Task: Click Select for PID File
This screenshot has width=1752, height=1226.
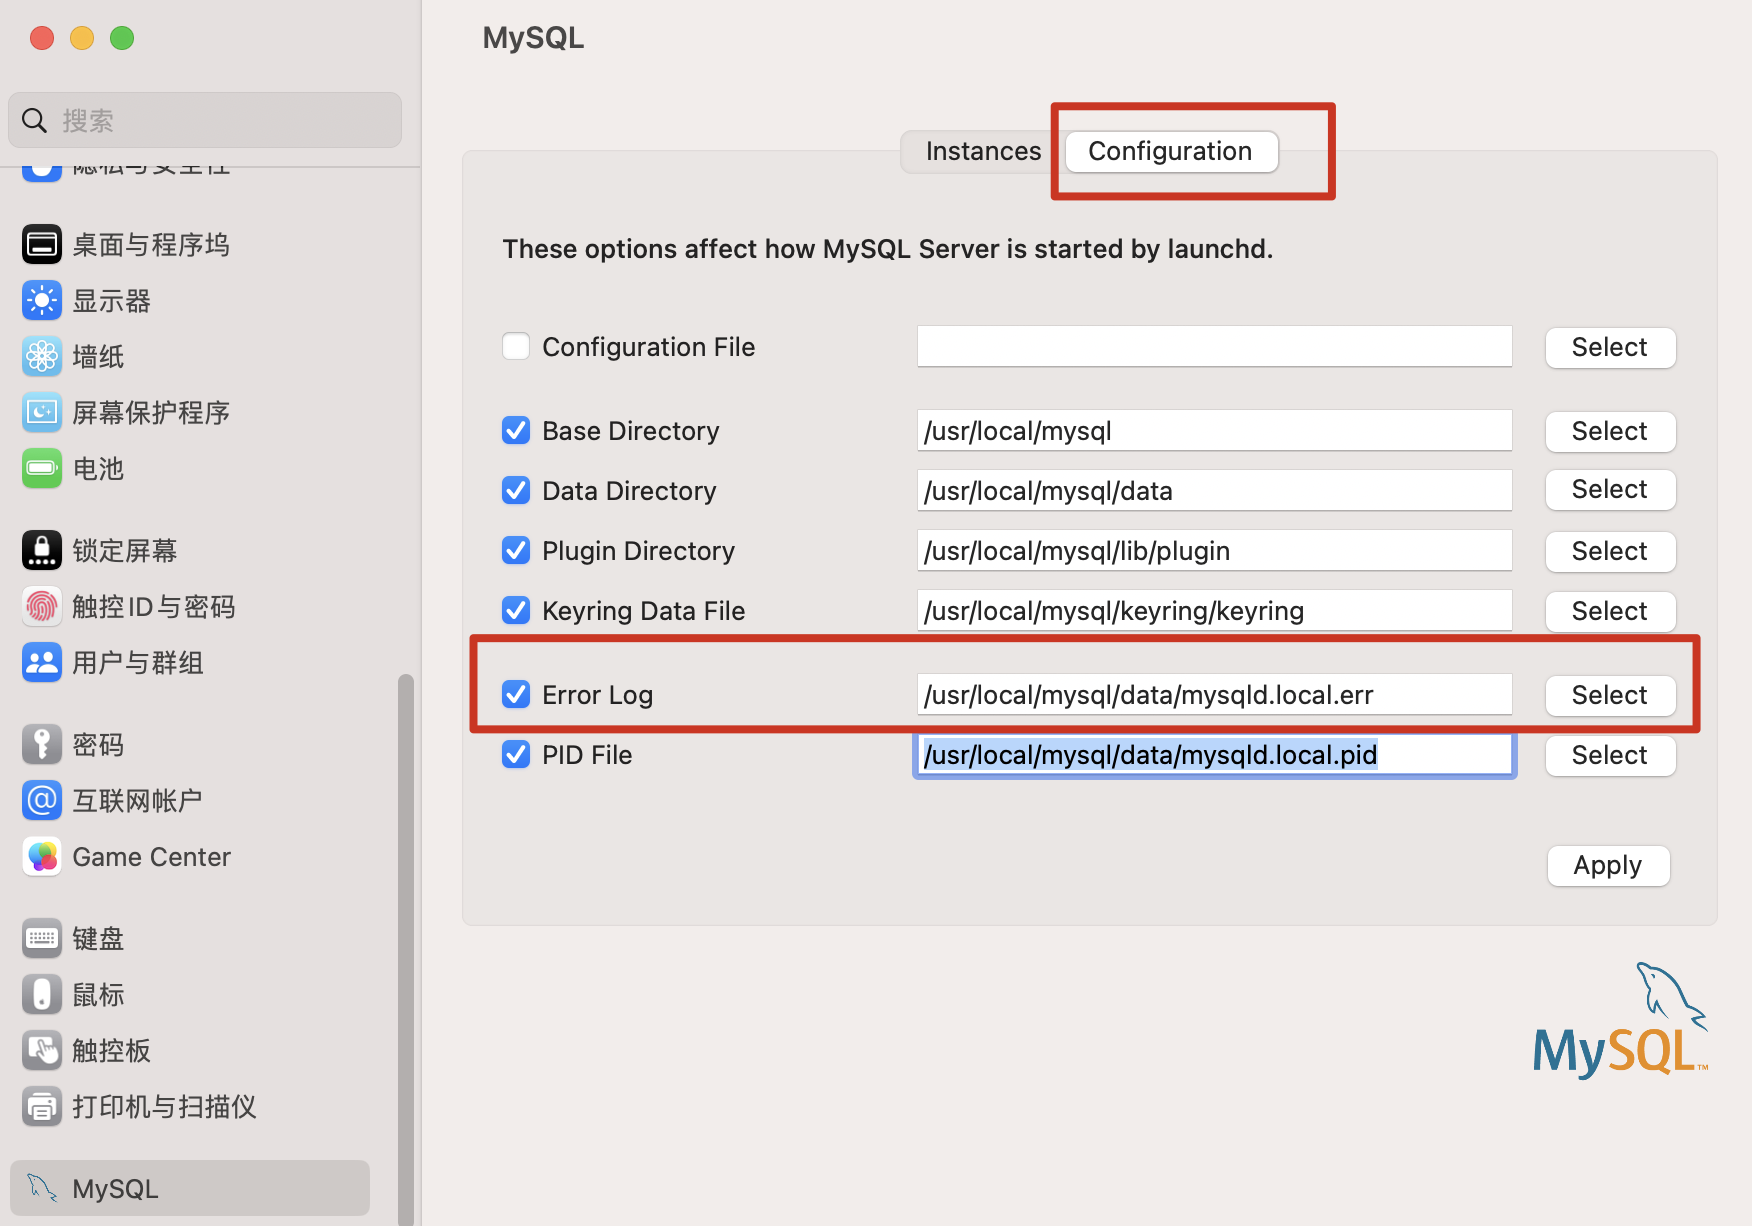Action: pos(1610,755)
